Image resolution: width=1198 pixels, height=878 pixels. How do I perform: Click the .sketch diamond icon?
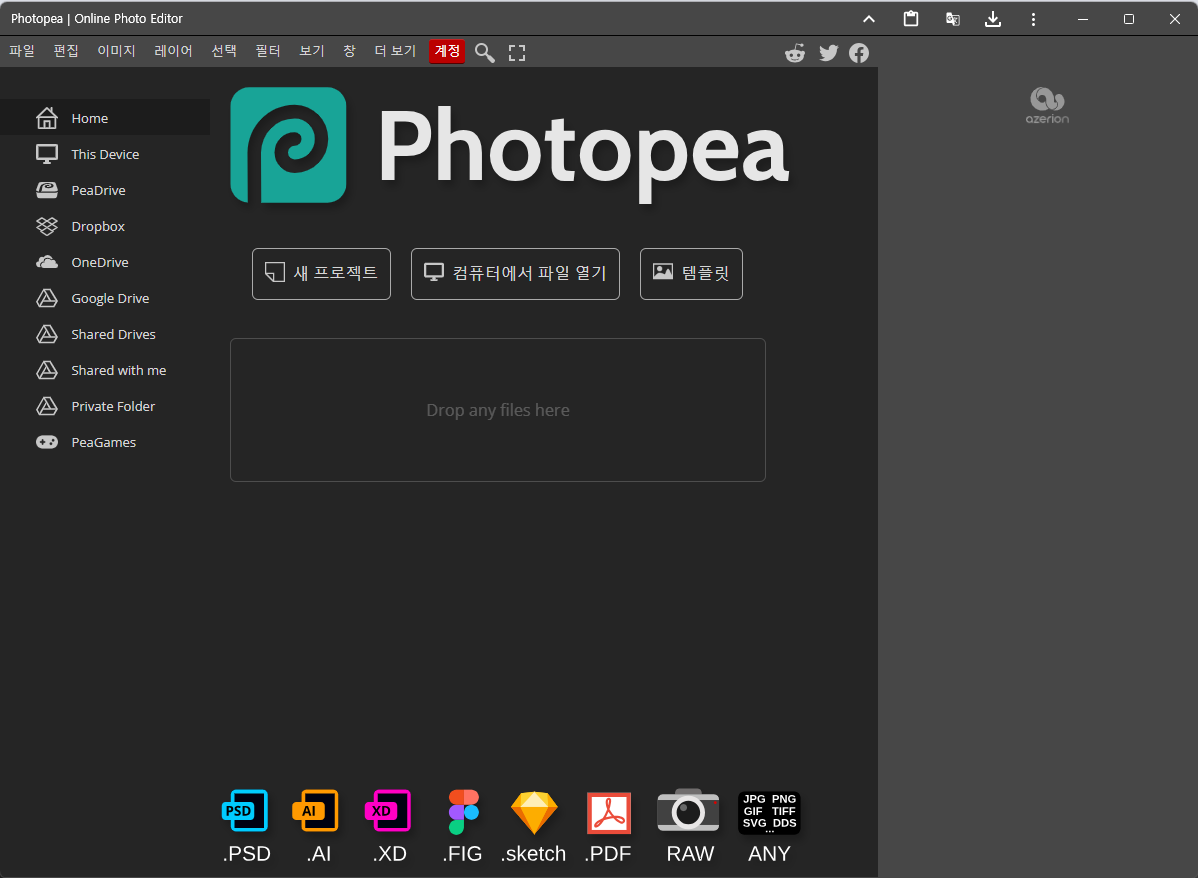534,812
